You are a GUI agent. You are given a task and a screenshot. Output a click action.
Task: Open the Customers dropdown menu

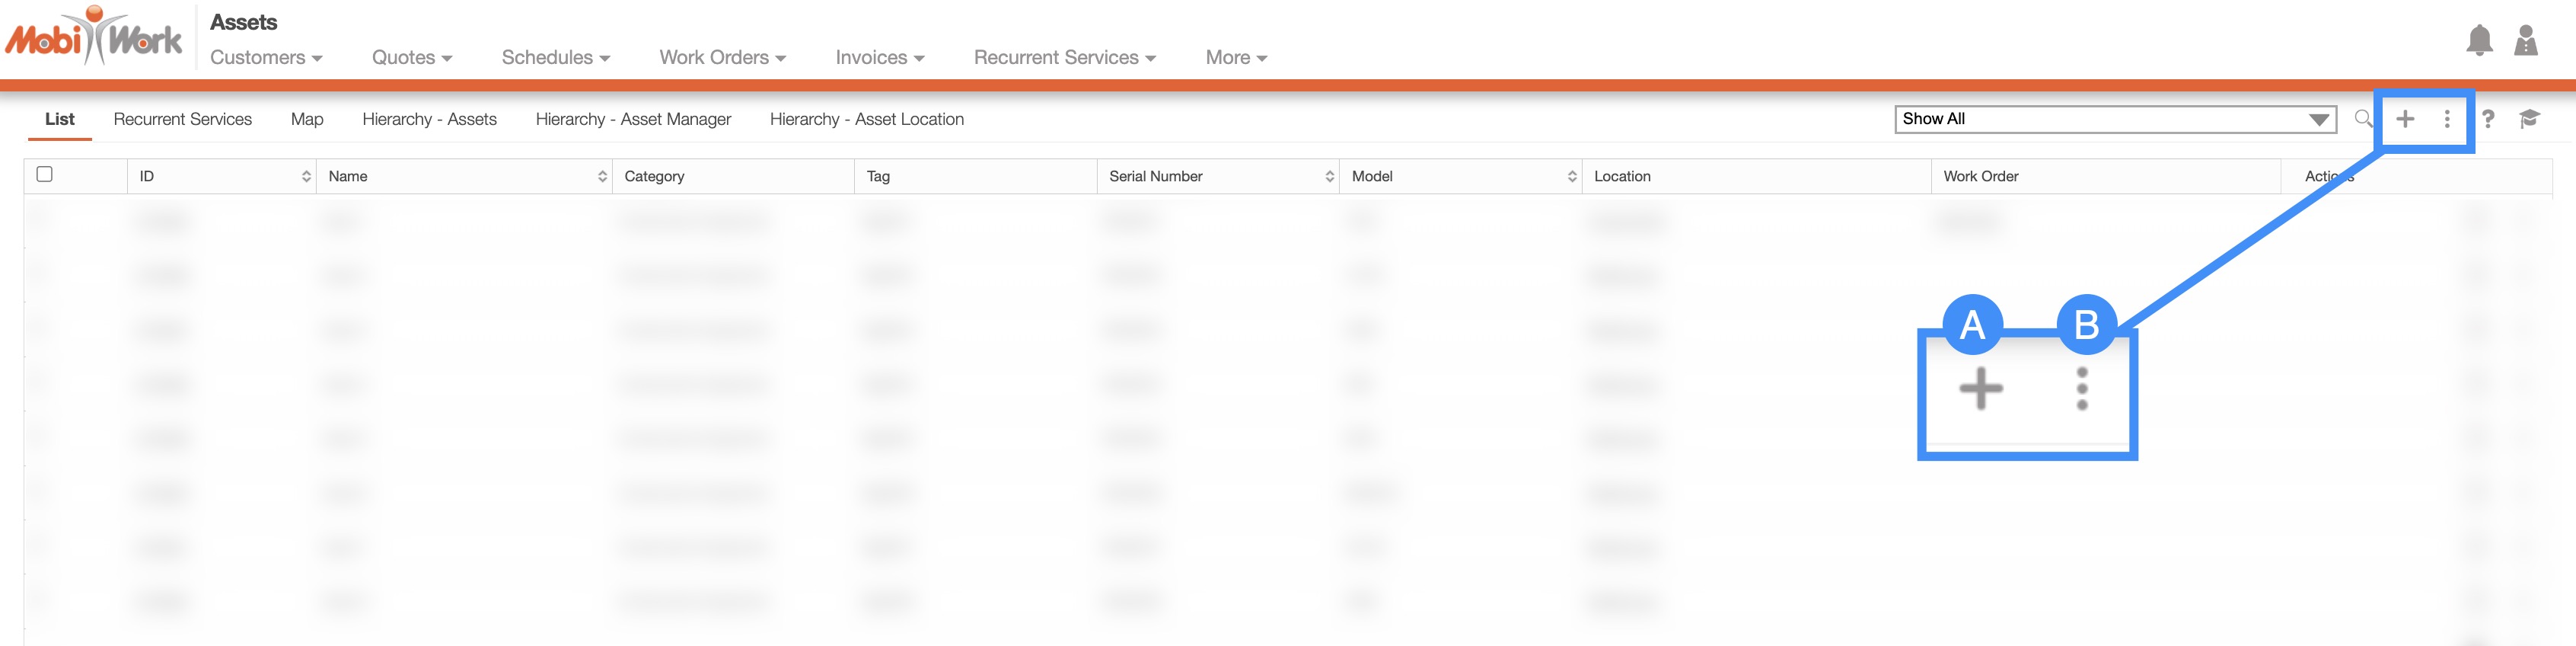[266, 58]
